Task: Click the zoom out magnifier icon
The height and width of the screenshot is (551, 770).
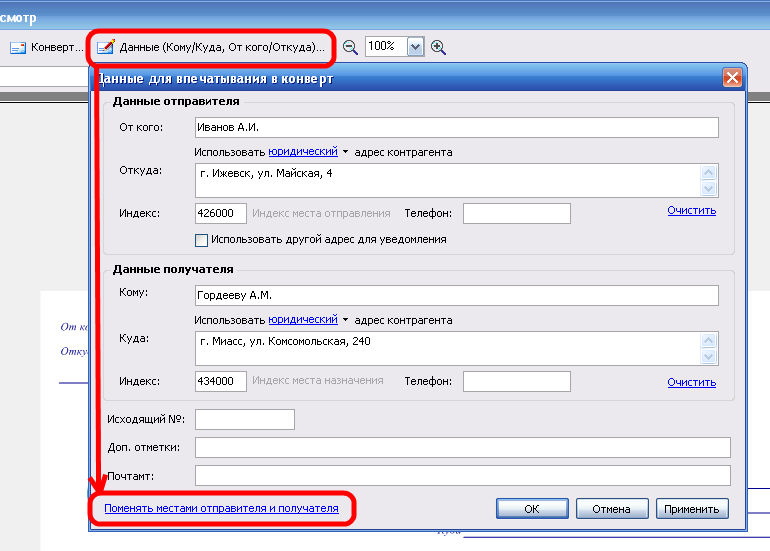Action: point(350,47)
